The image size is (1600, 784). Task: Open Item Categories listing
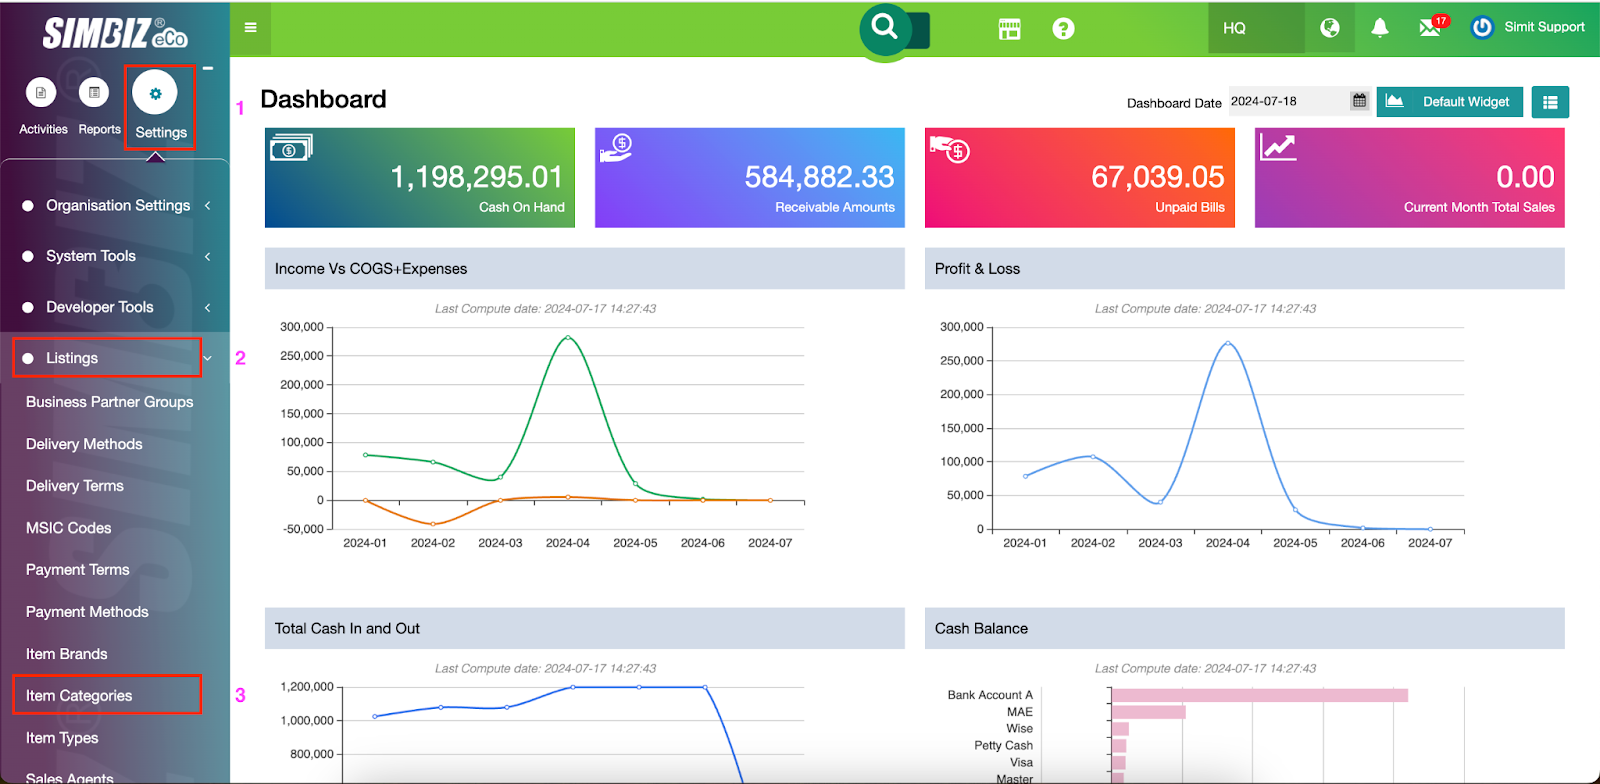click(79, 696)
